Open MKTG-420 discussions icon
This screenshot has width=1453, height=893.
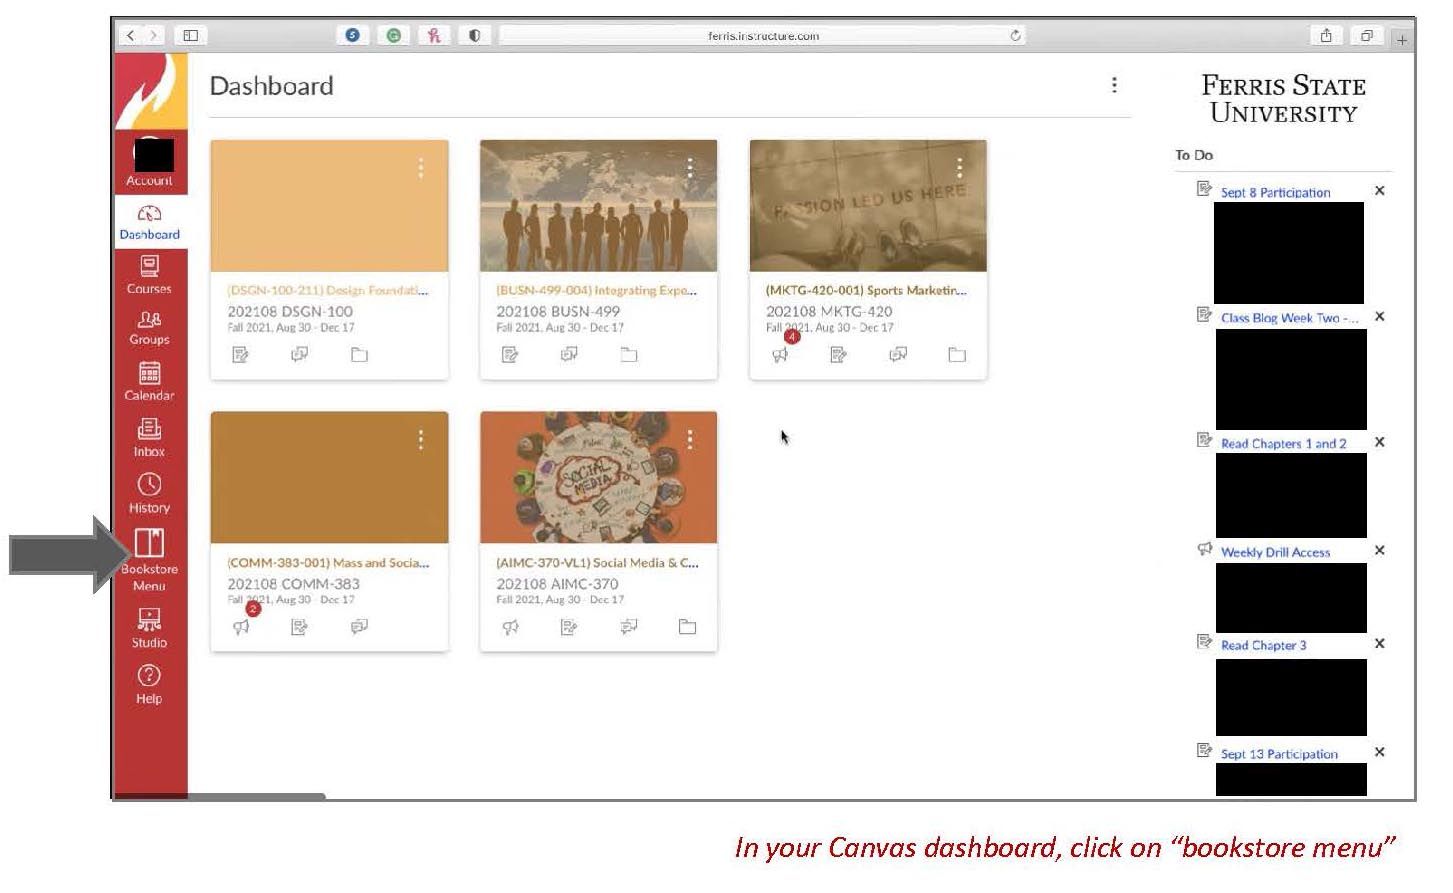898,354
